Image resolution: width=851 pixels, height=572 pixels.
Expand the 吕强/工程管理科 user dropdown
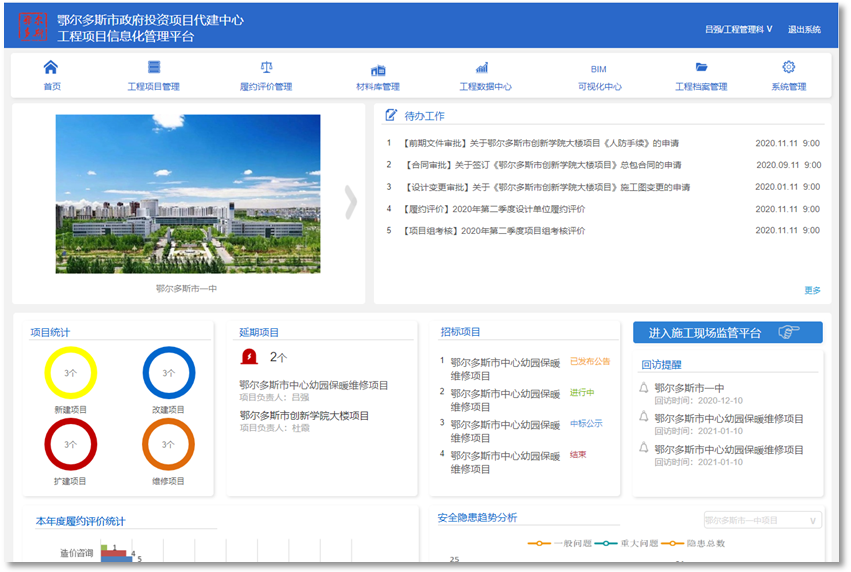738,30
